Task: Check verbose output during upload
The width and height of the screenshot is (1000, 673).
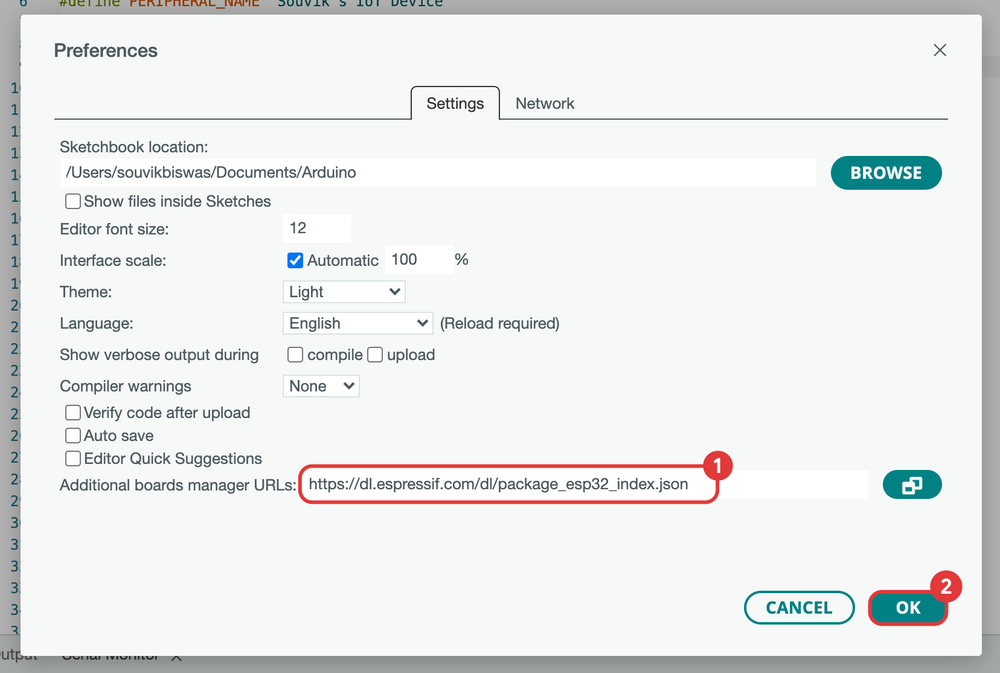Action: pyautogui.click(x=374, y=354)
